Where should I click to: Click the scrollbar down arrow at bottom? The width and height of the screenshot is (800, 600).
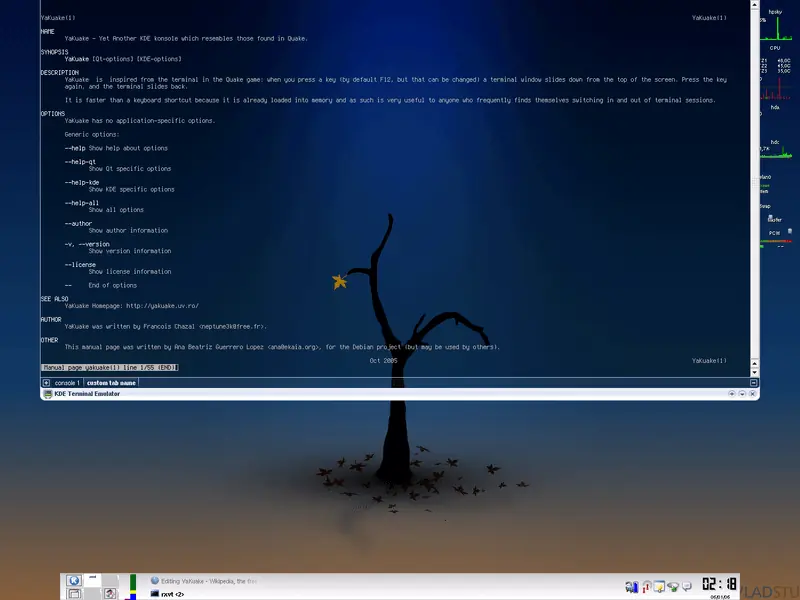coord(755,372)
